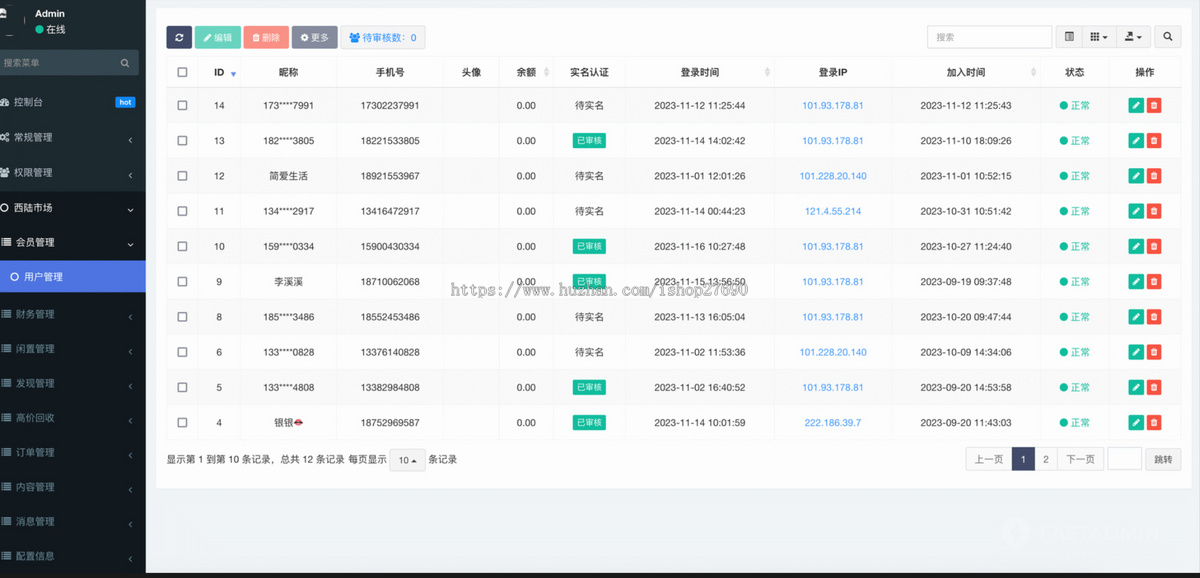This screenshot has width=1200, height=578.
Task: Edit the user row with ID 6
Action: (1136, 352)
